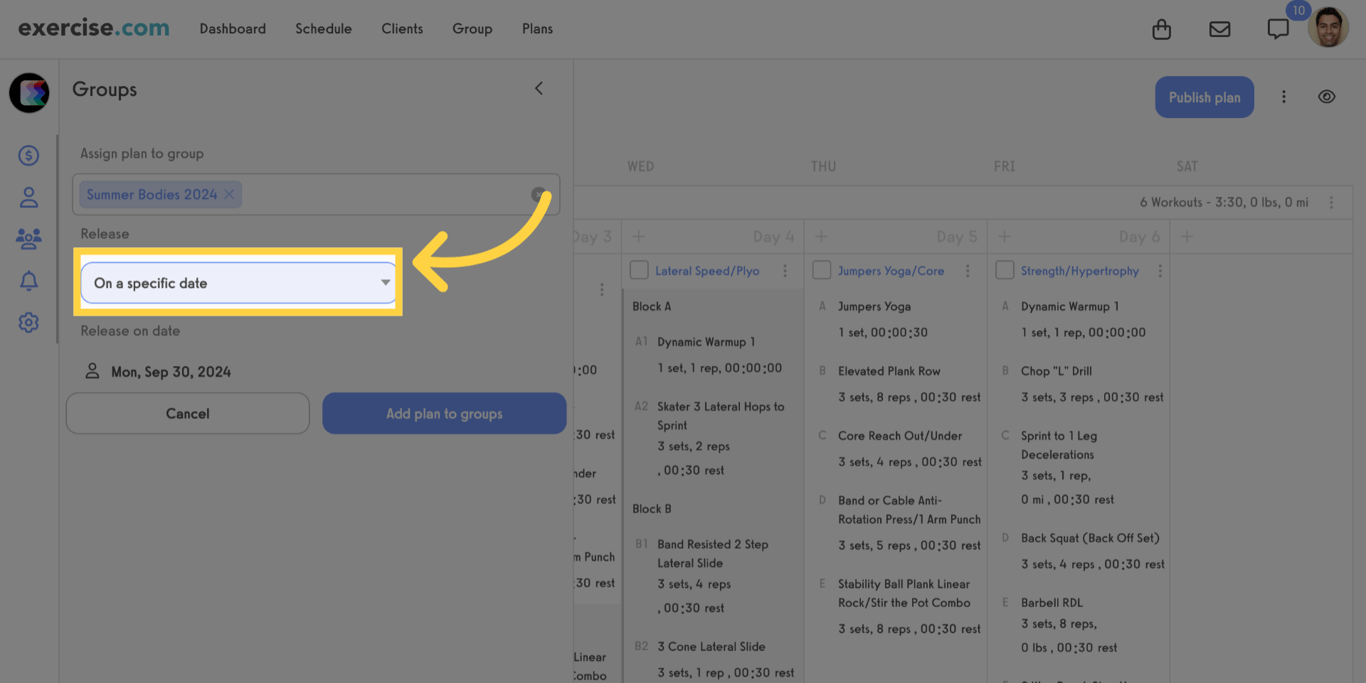Select the Jumpers Yoga/Core checkbox
Image resolution: width=1366 pixels, height=683 pixels.
tap(821, 270)
